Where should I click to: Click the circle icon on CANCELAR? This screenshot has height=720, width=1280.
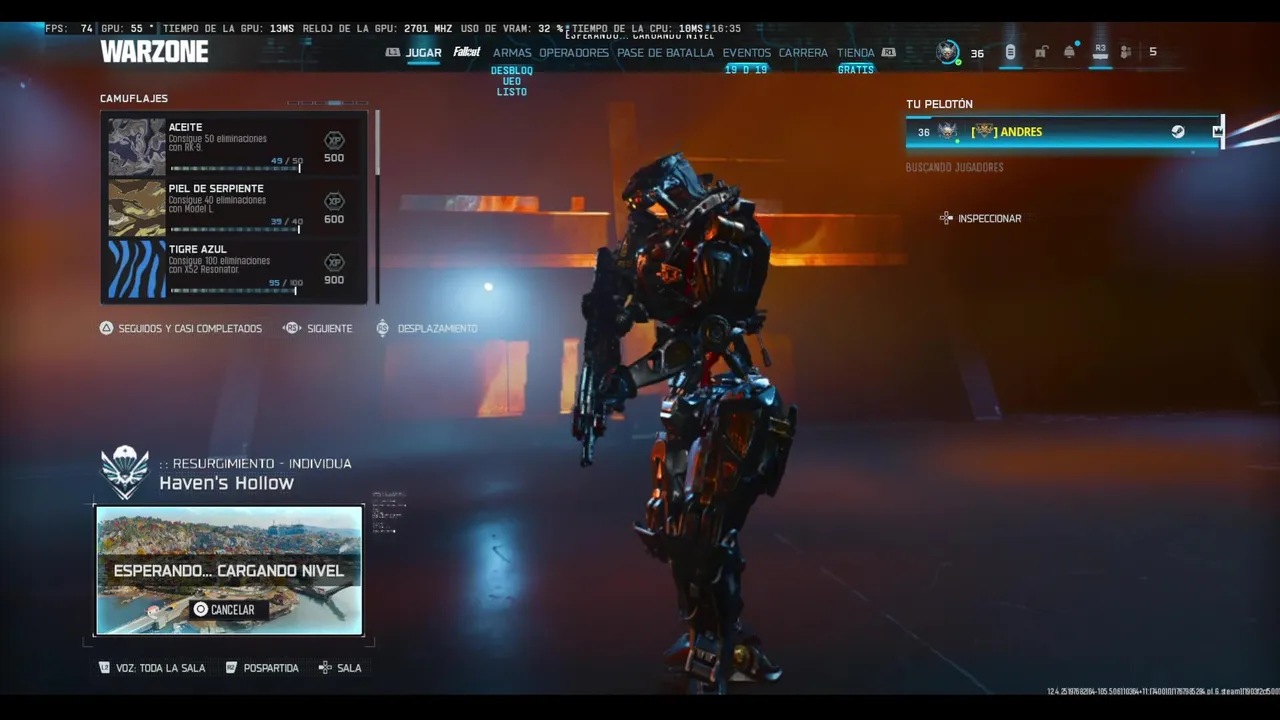pyautogui.click(x=201, y=609)
